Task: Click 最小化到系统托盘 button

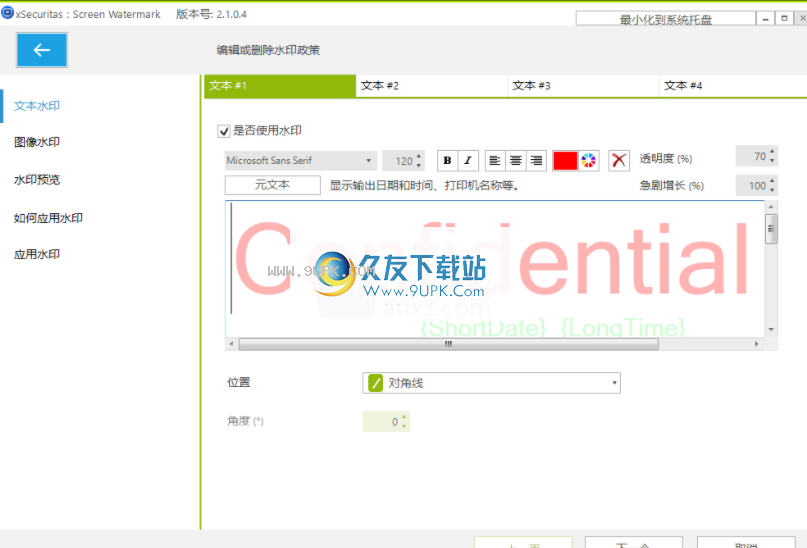Action: pos(665,20)
